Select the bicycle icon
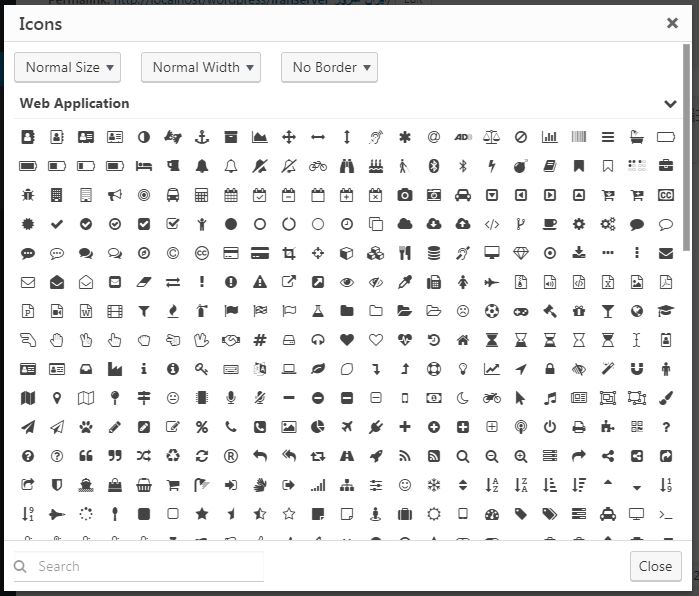699x596 pixels. click(318, 166)
